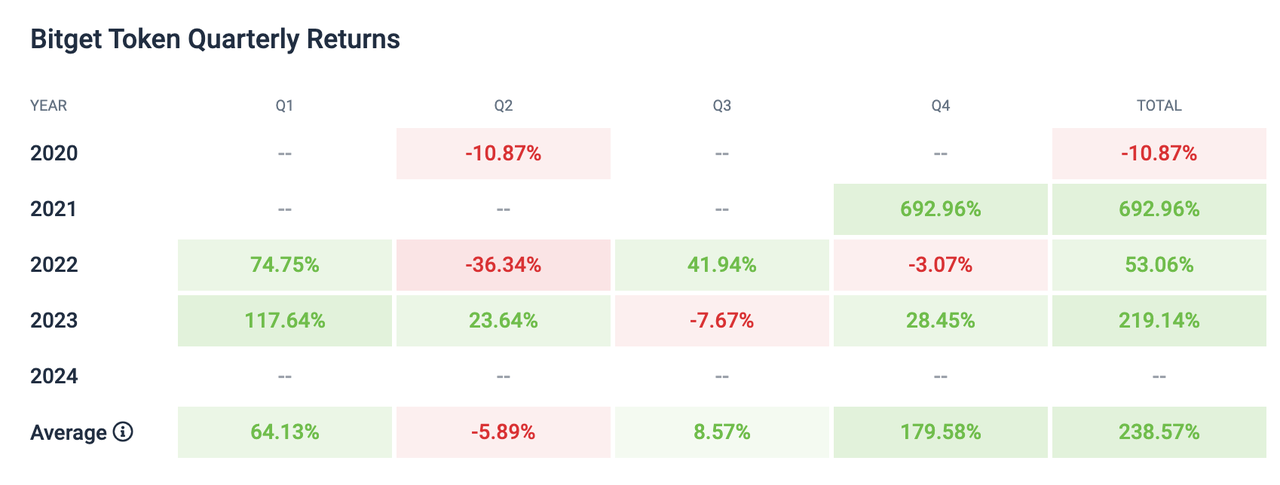The width and height of the screenshot is (1280, 485).
Task: Click the Q1 column header
Action: point(285,105)
